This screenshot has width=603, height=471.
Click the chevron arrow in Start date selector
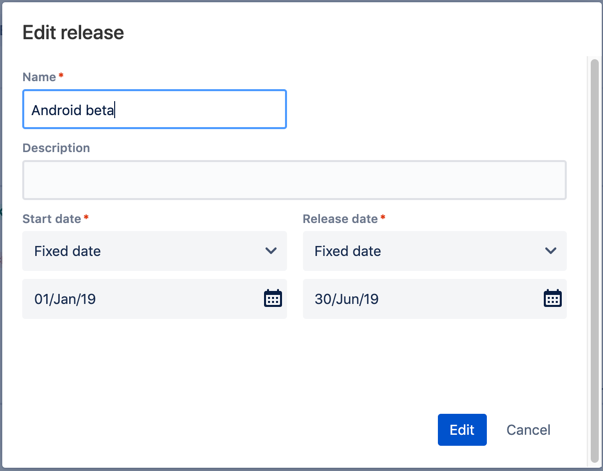(x=271, y=251)
